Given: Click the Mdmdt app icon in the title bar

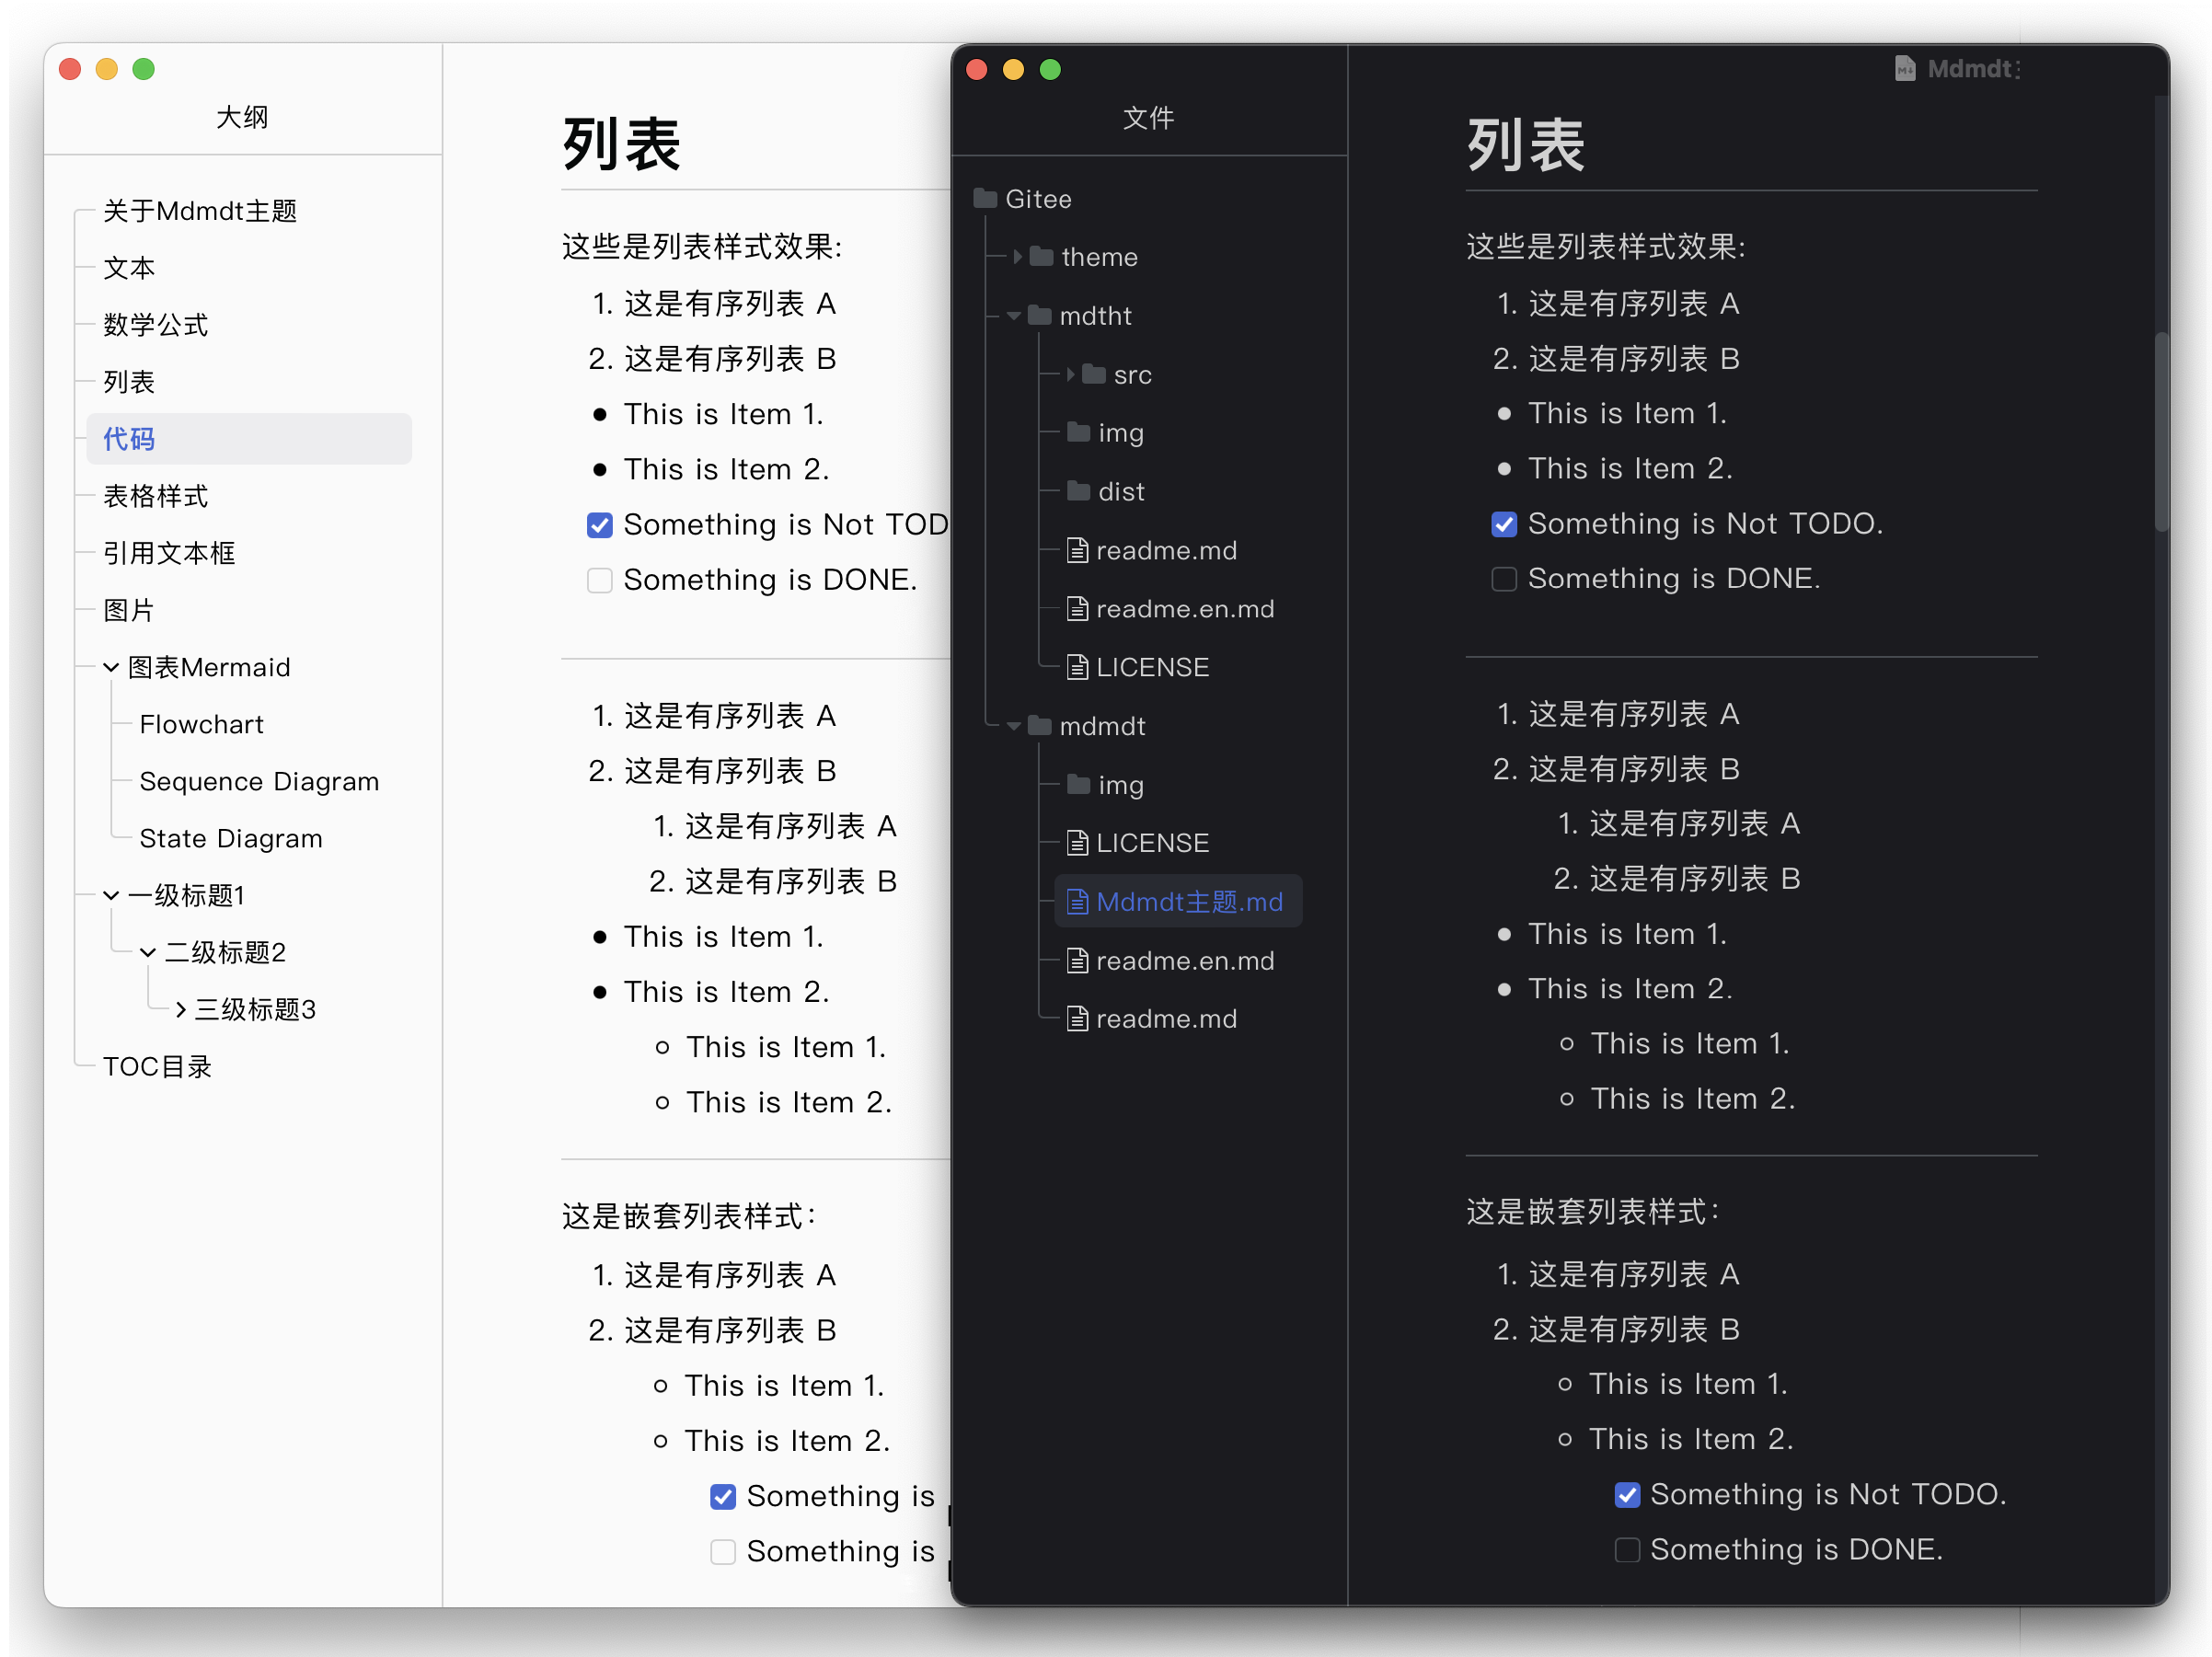Looking at the screenshot, I should 1905,68.
